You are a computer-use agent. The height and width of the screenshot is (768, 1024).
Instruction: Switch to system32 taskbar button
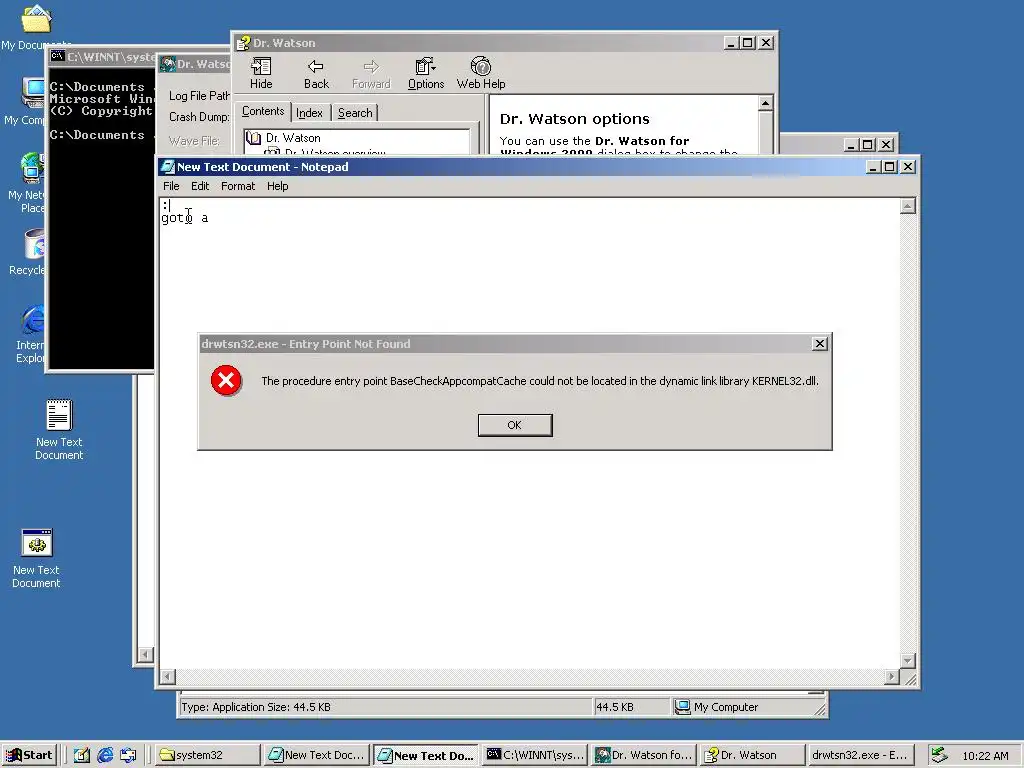(206, 755)
